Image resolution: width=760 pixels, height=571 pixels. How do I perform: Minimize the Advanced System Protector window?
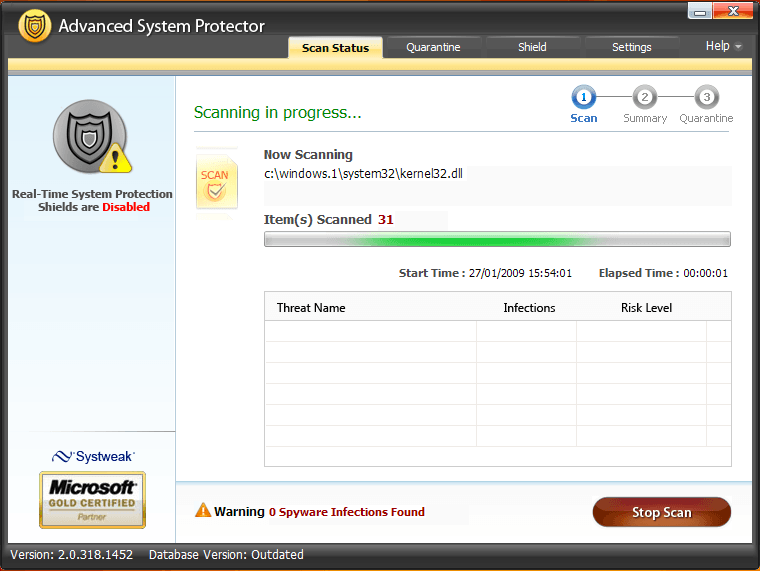[700, 11]
